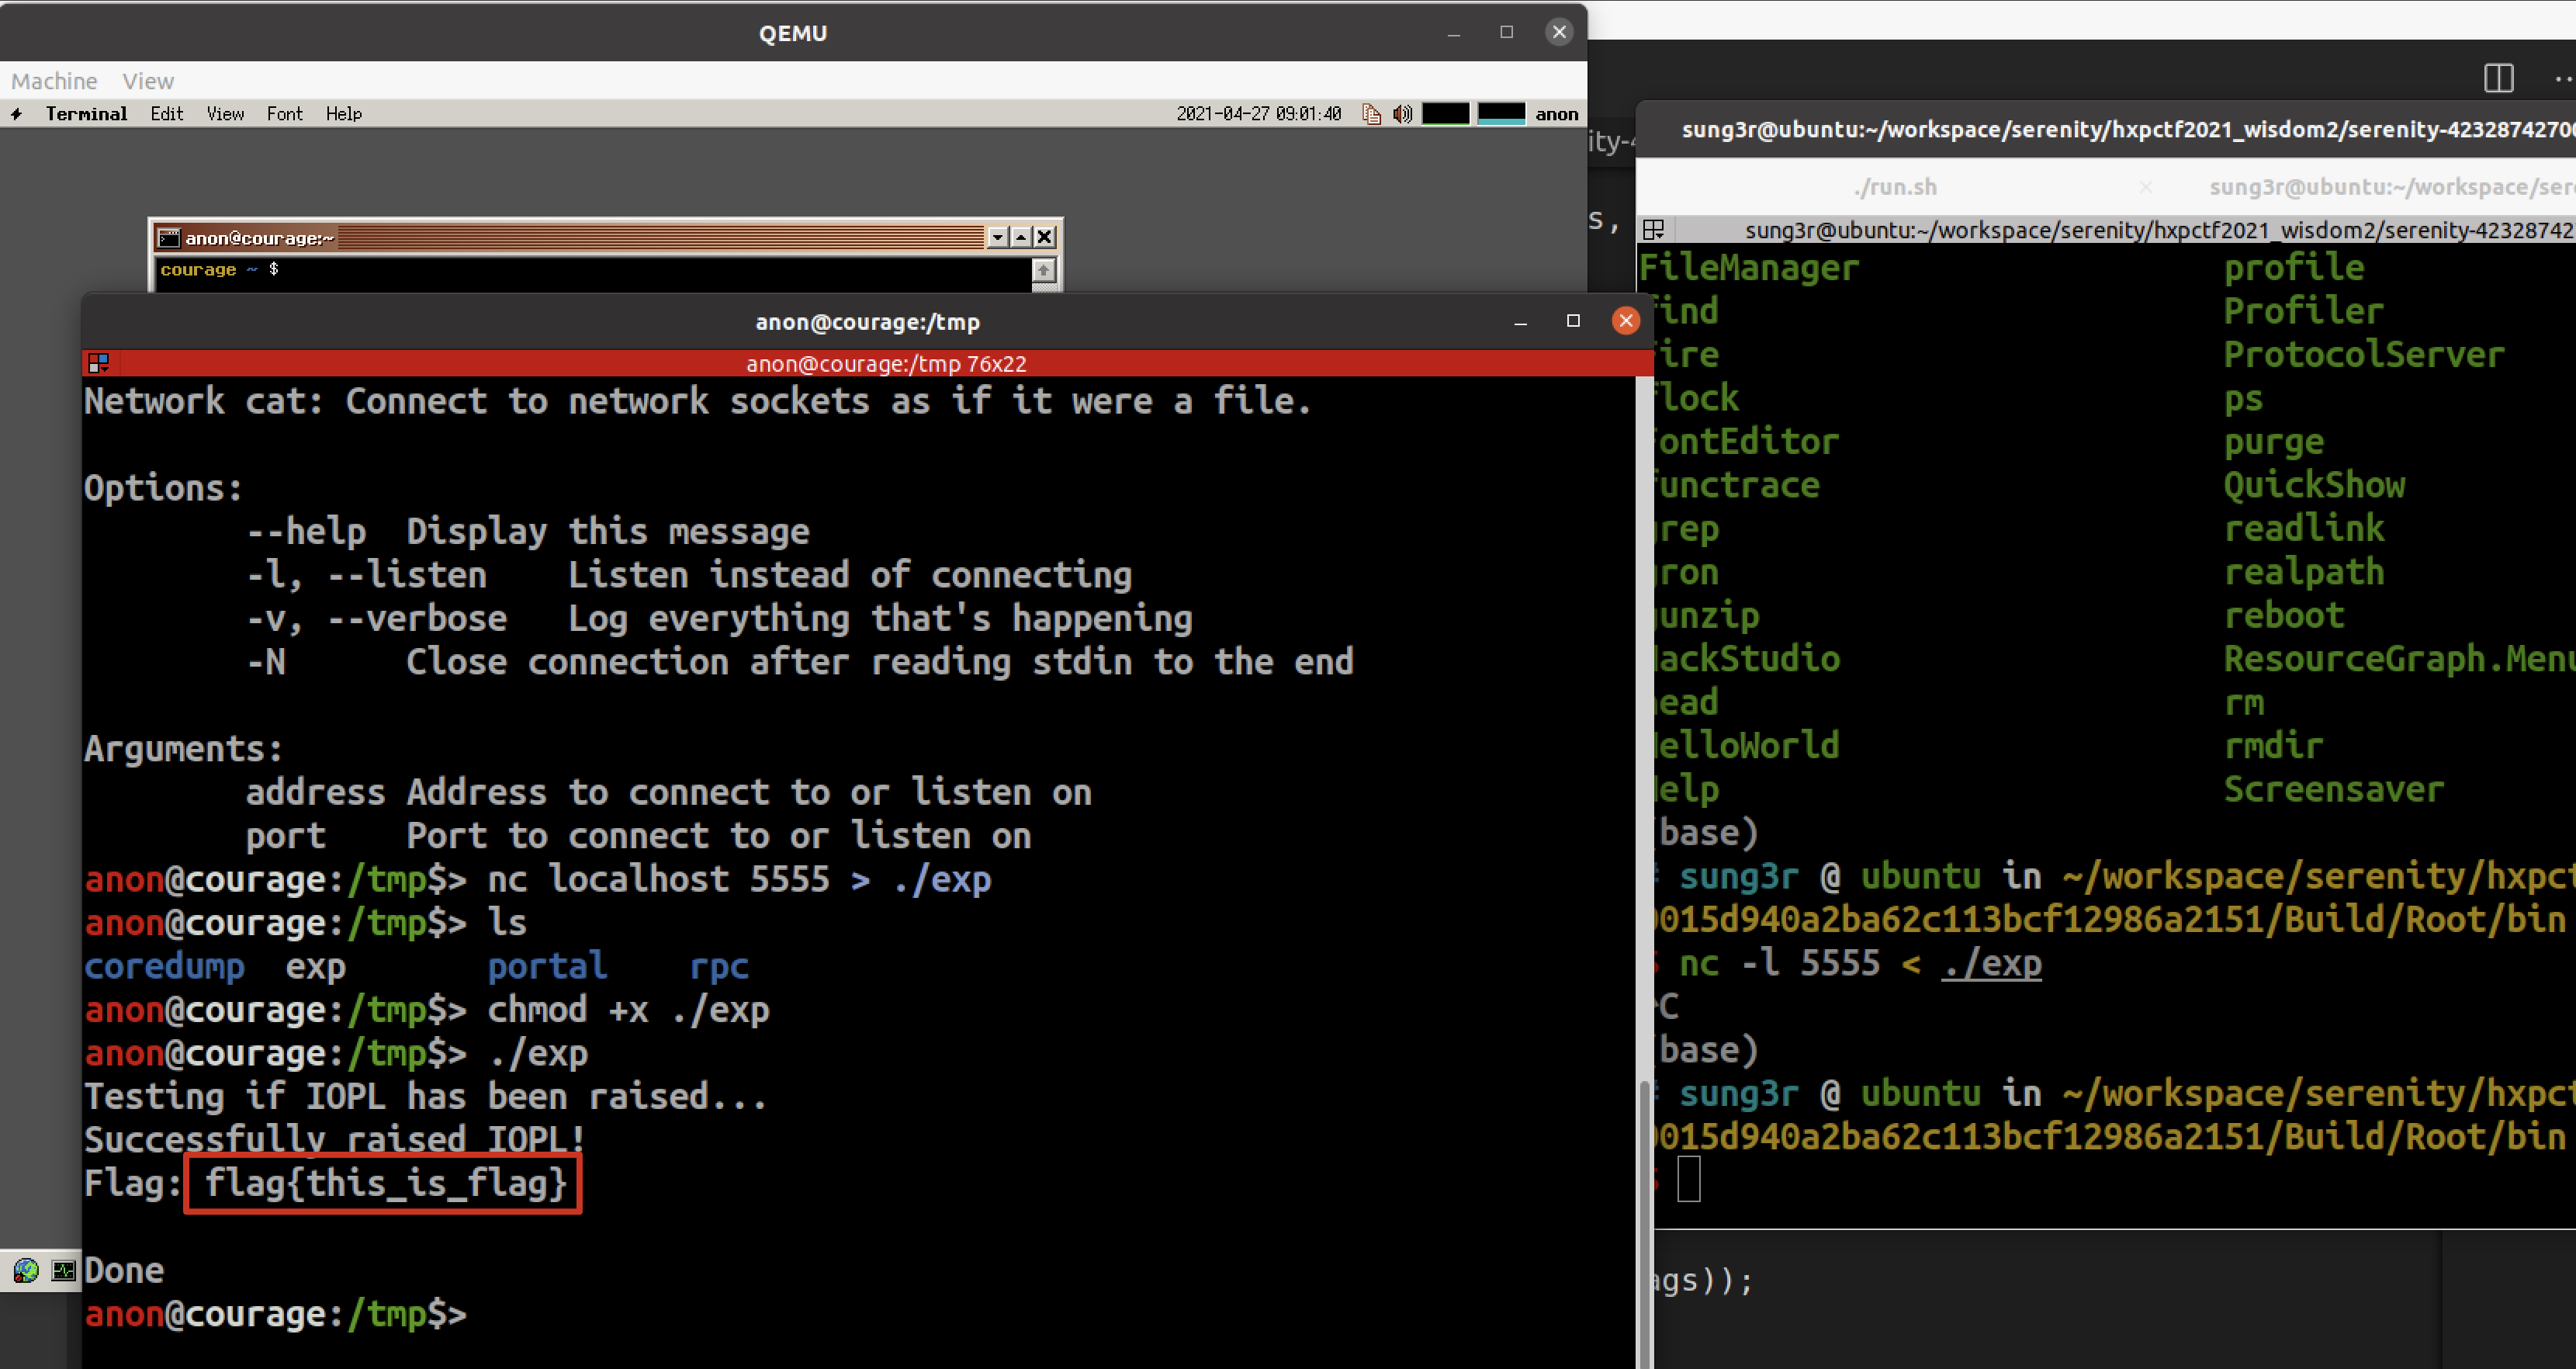Click the system monitor taskbar icon

[63, 1270]
